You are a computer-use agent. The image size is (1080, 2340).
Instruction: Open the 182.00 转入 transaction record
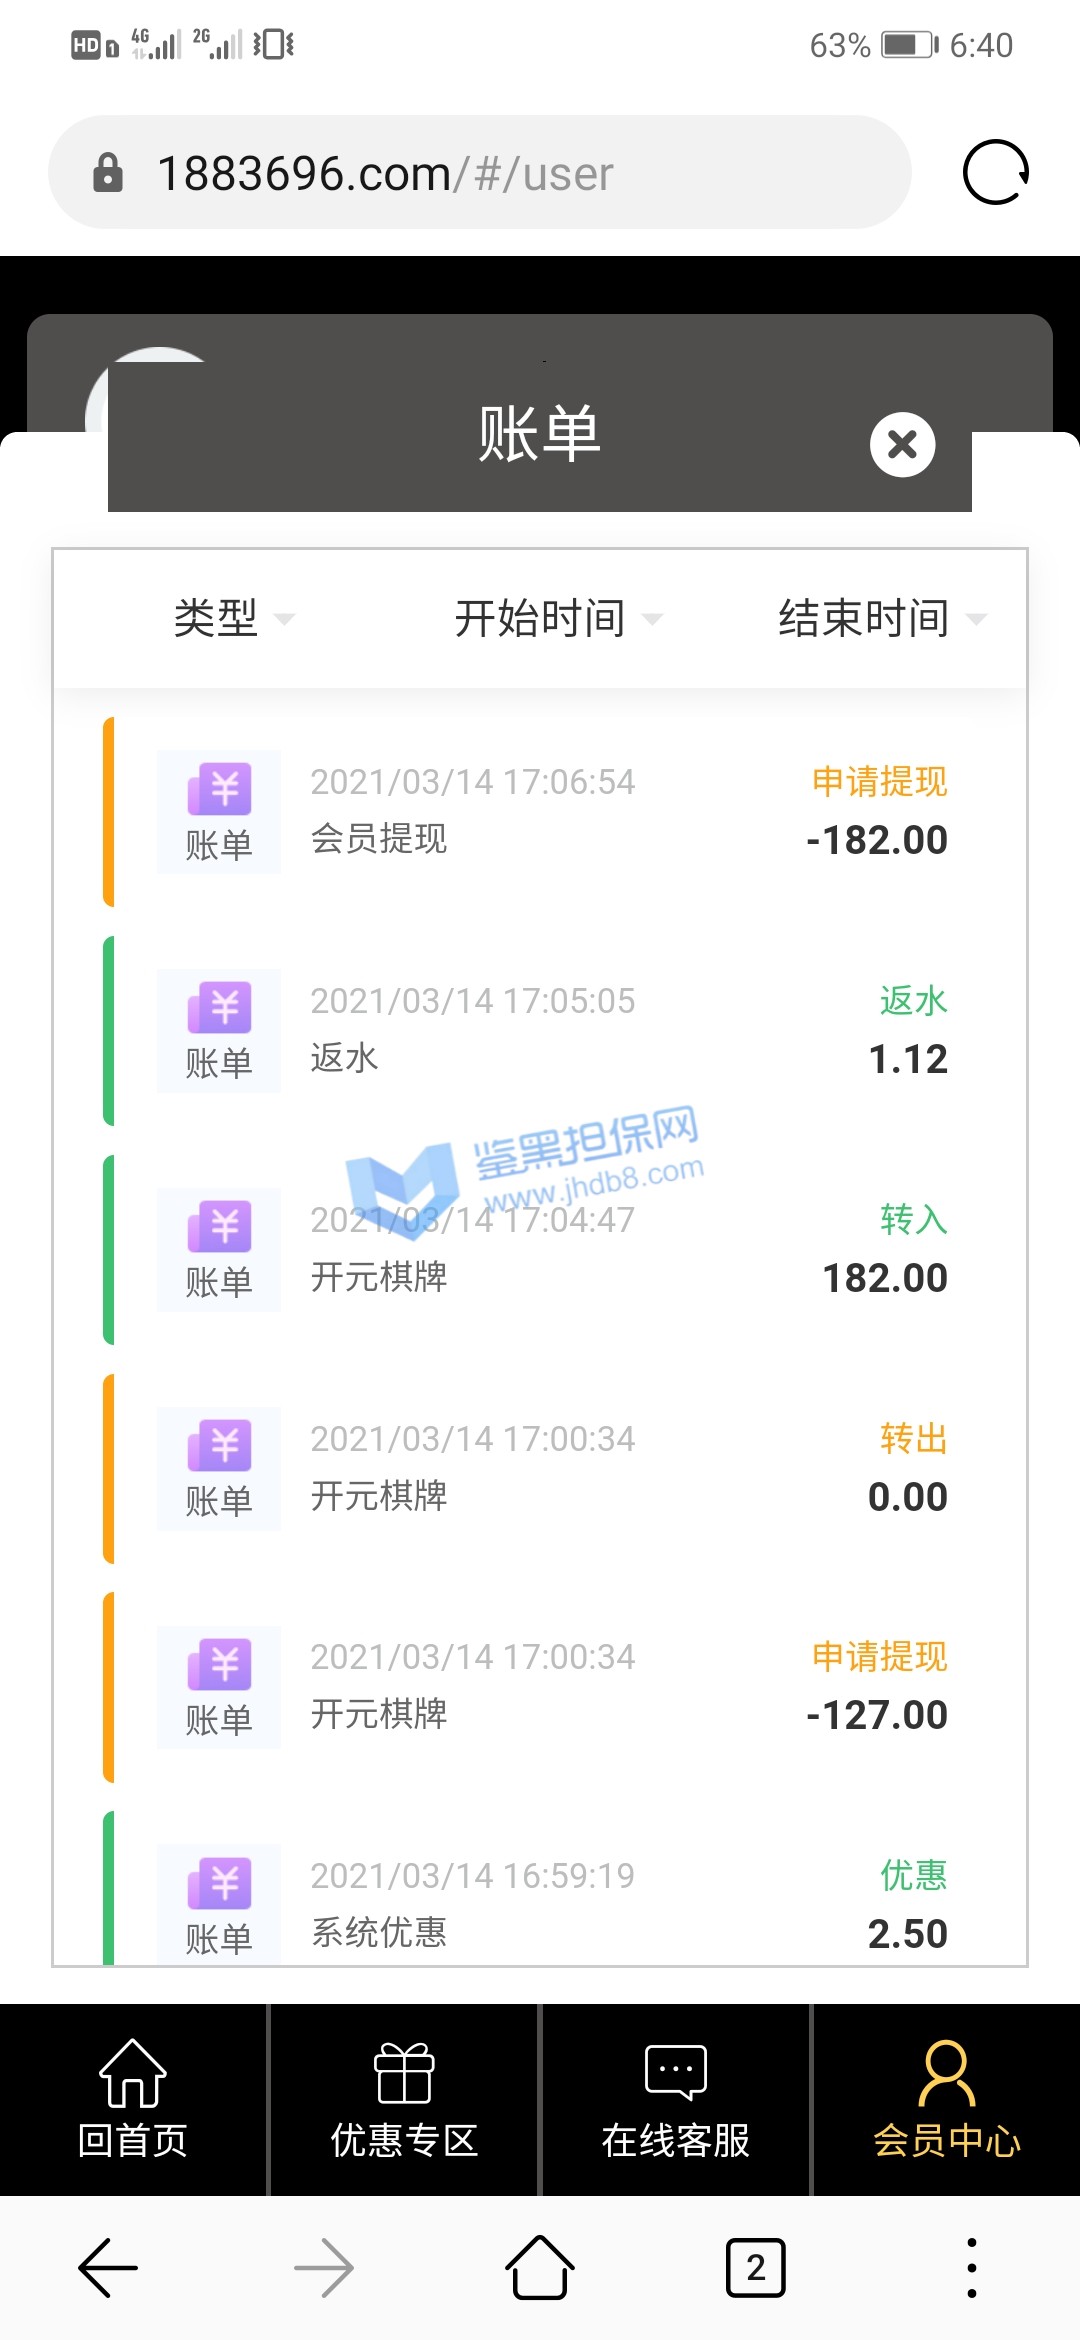click(x=560, y=1250)
